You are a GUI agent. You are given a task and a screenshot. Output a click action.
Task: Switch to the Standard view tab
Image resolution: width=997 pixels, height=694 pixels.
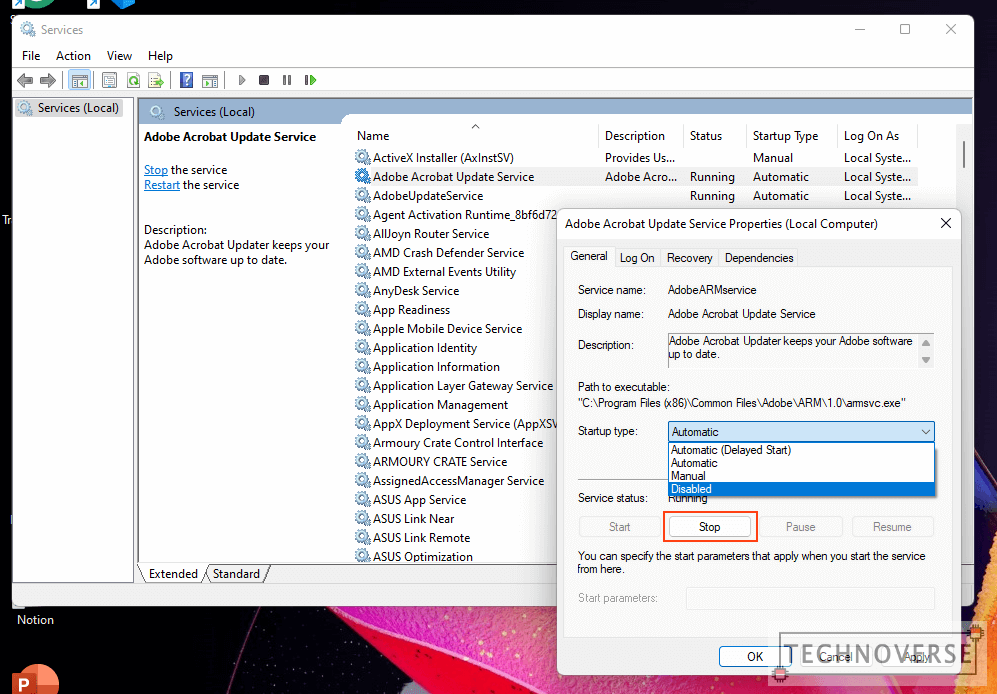coord(236,574)
